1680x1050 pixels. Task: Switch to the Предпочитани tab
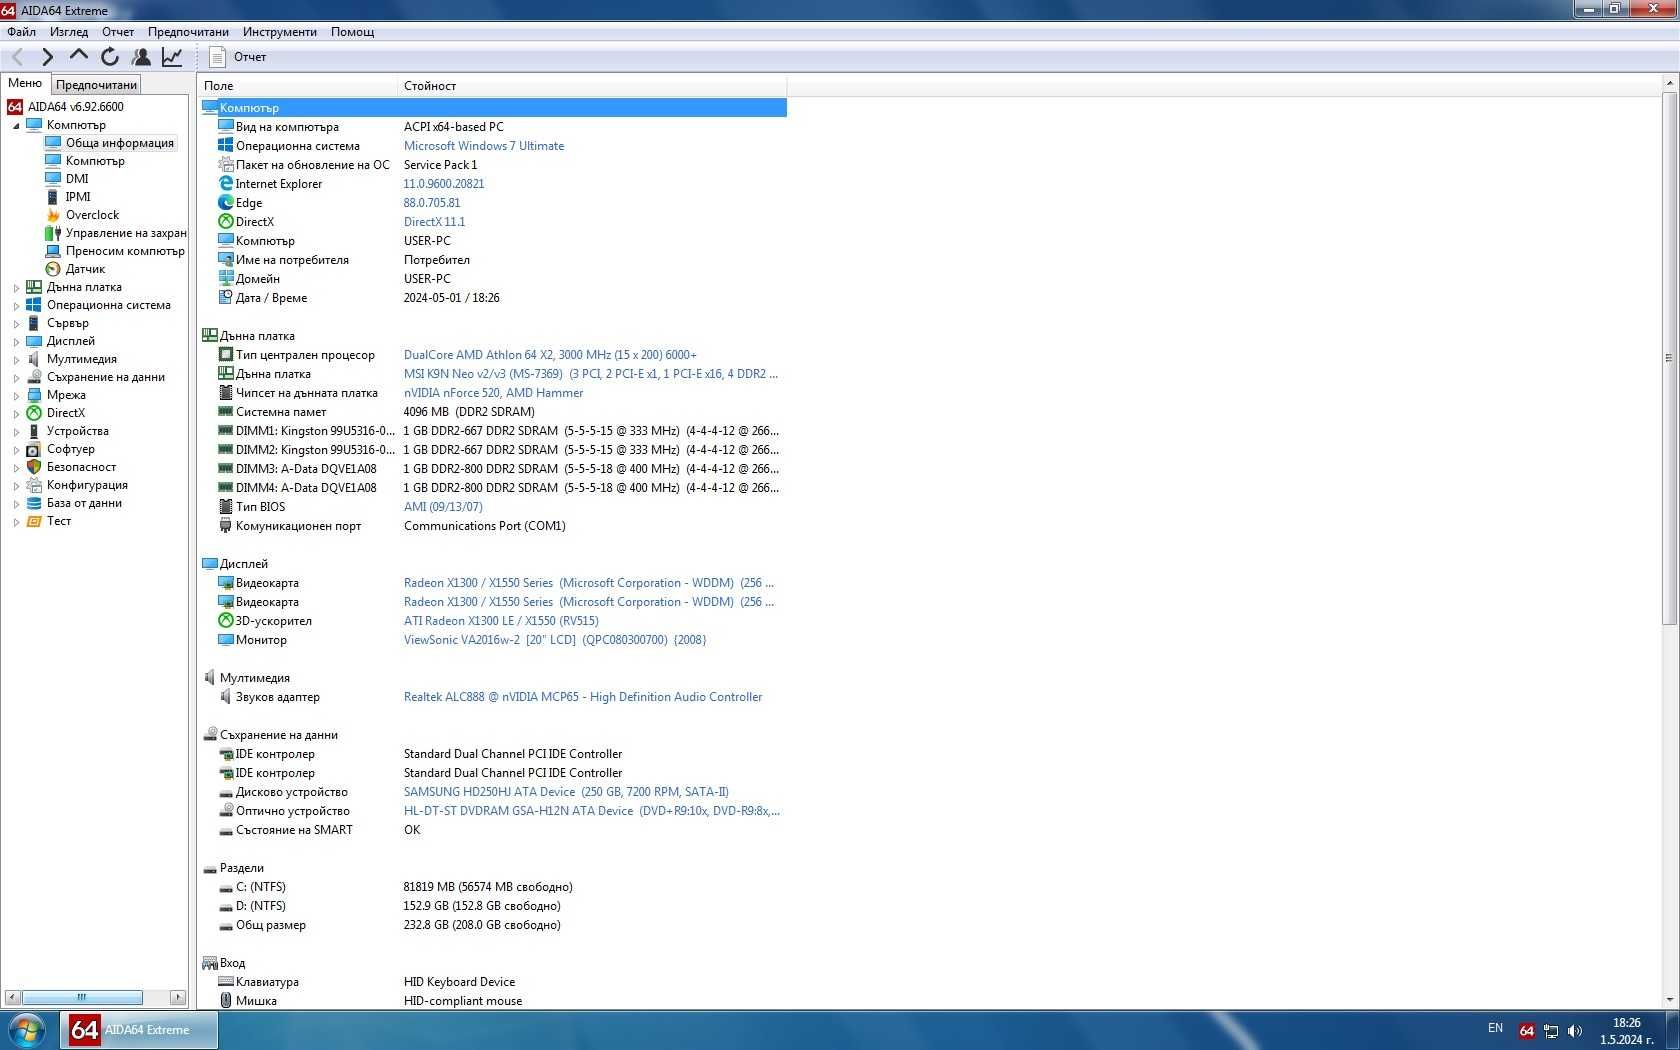(x=96, y=85)
